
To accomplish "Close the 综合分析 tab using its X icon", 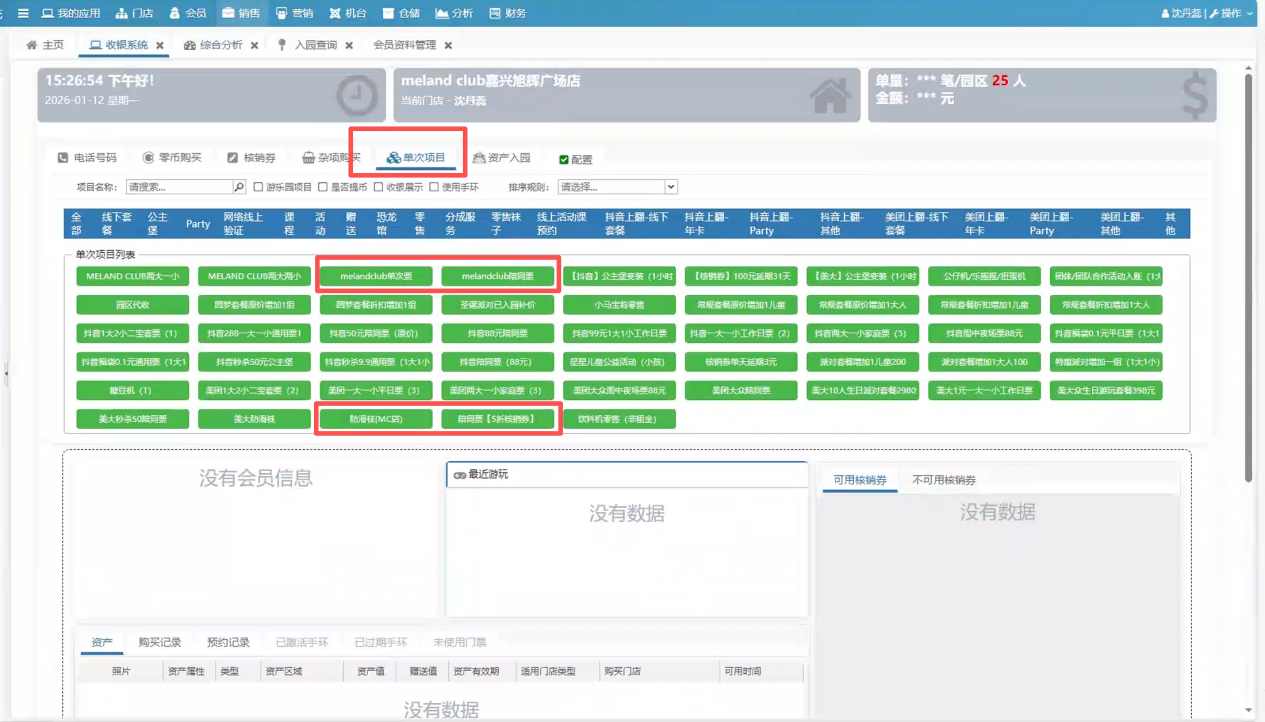I will 255,46.
